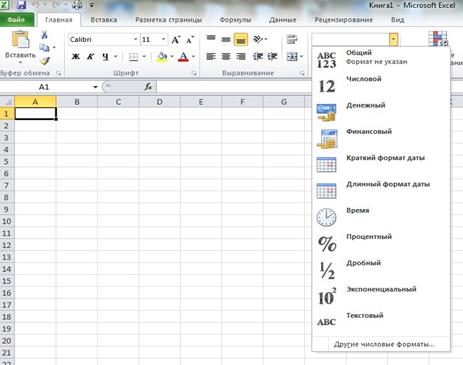463x365 pixels.
Task: Click the formula bar input field
Action: point(233,87)
